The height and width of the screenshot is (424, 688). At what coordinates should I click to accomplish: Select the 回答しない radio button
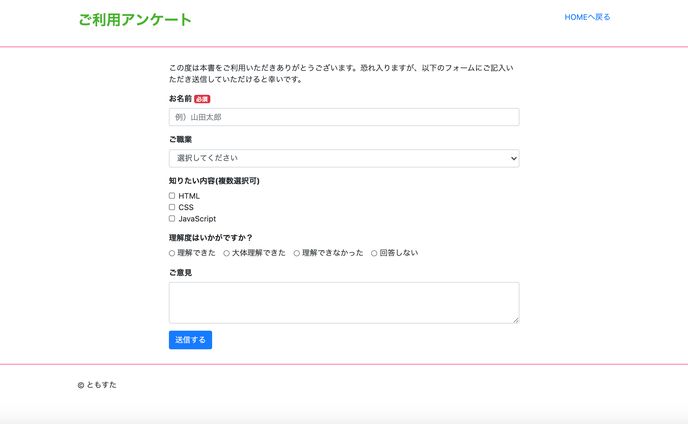[x=374, y=253]
